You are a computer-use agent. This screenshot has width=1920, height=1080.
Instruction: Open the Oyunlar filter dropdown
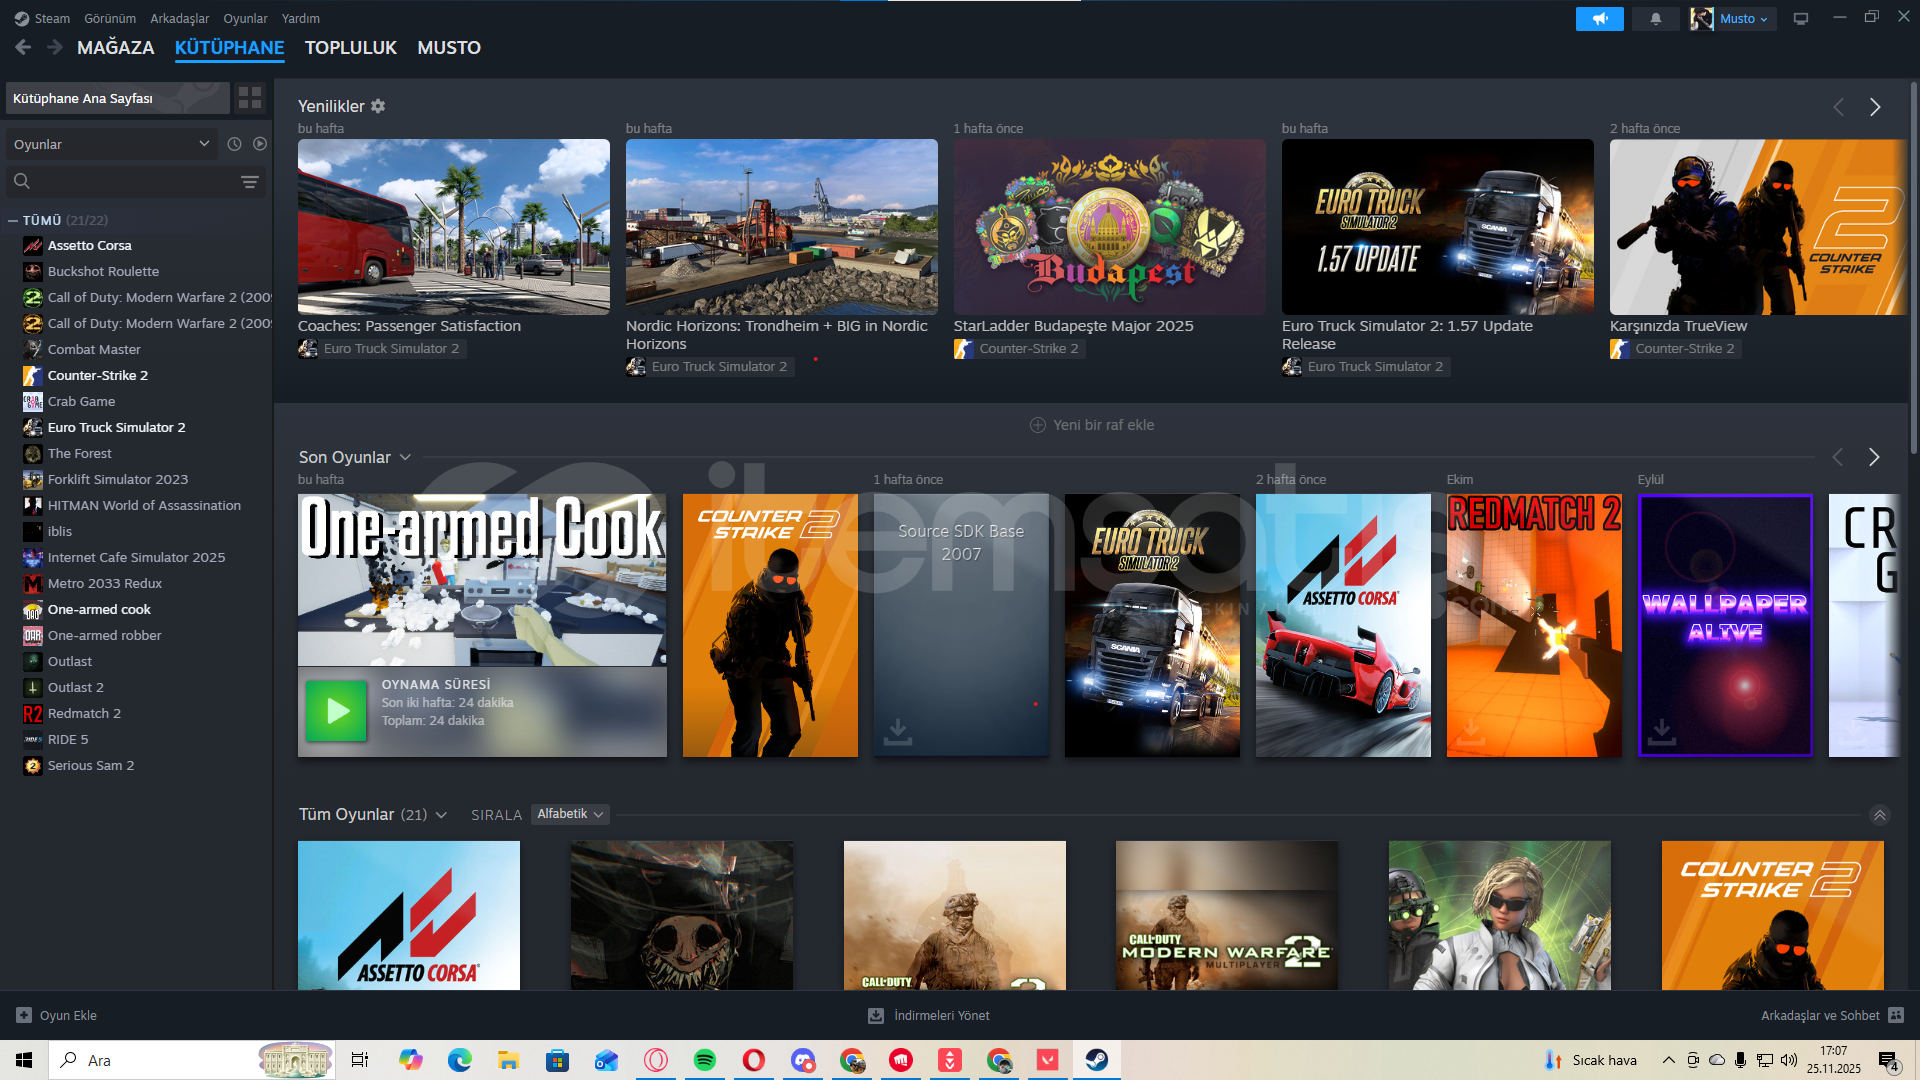pos(110,144)
